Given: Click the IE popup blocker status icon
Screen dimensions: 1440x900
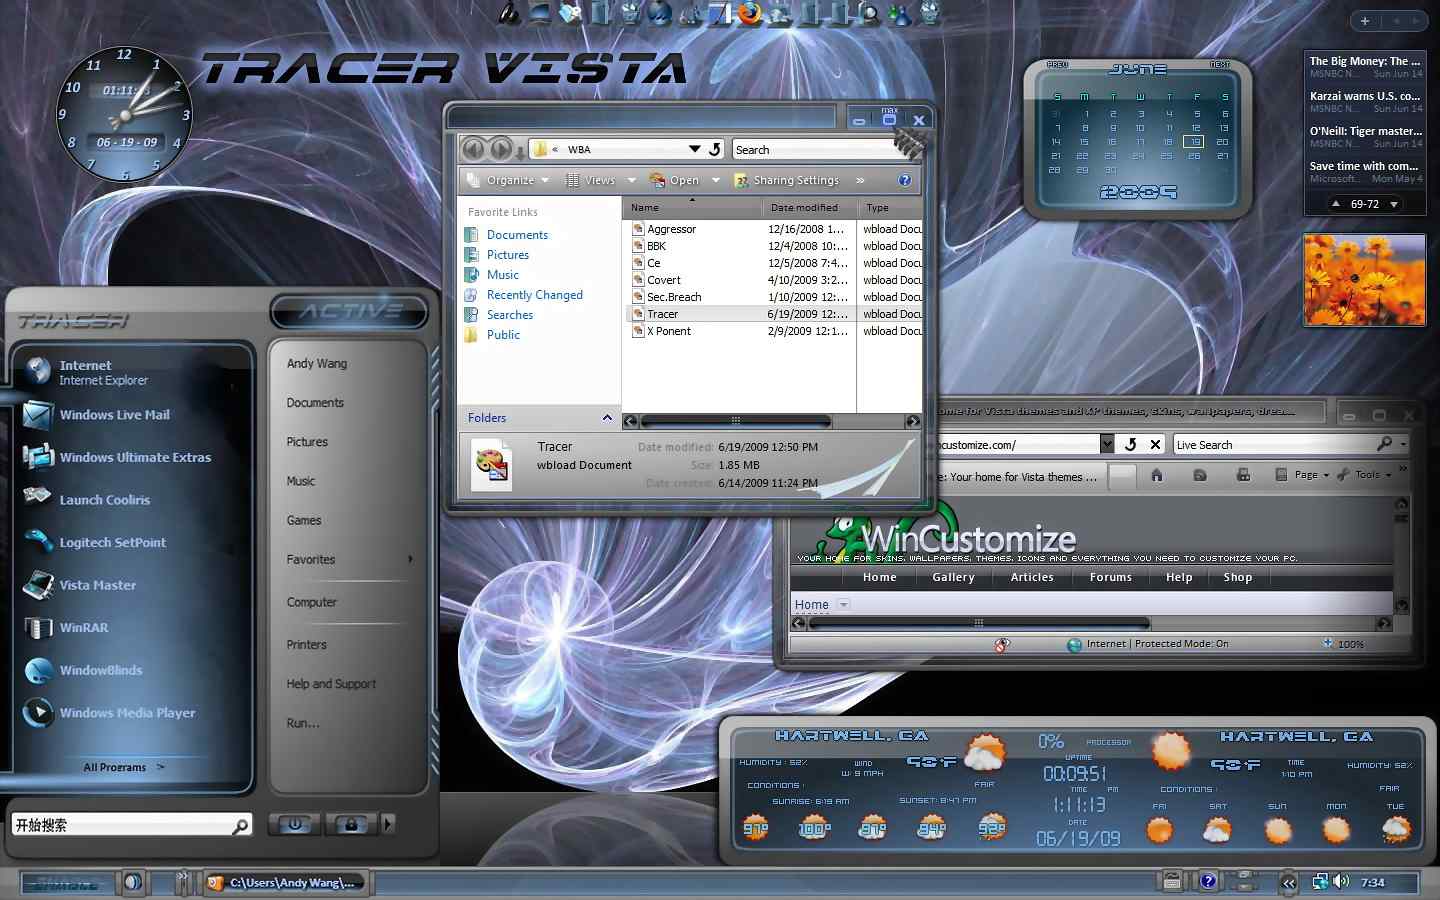Looking at the screenshot, I should [1002, 644].
